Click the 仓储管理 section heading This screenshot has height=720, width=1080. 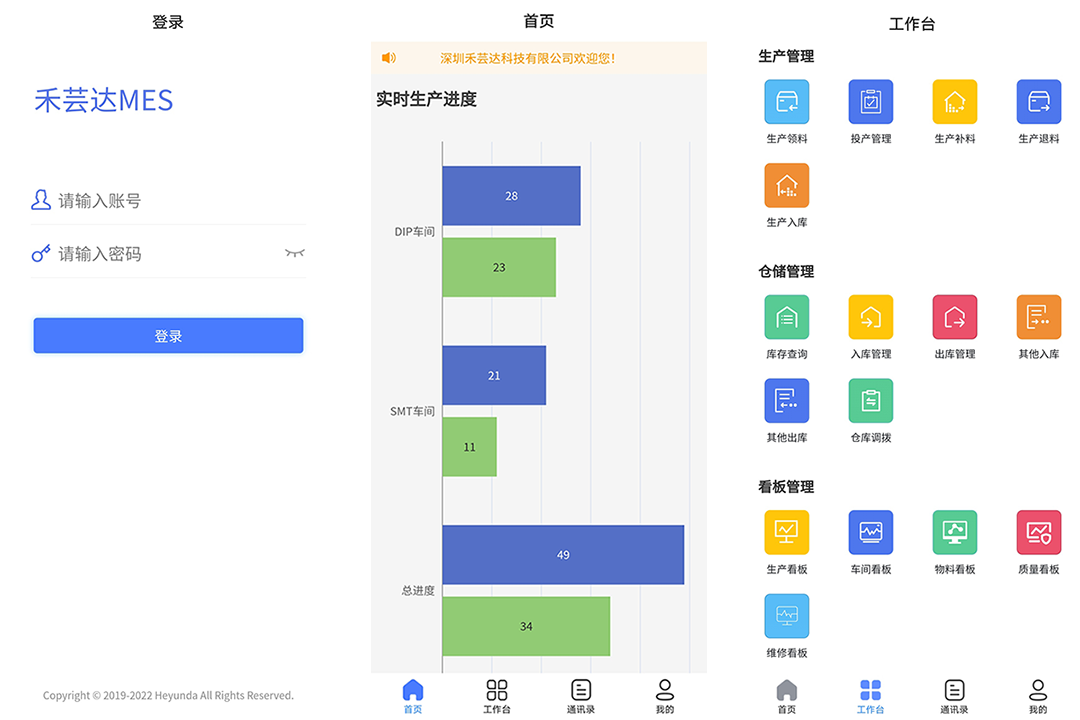click(786, 271)
